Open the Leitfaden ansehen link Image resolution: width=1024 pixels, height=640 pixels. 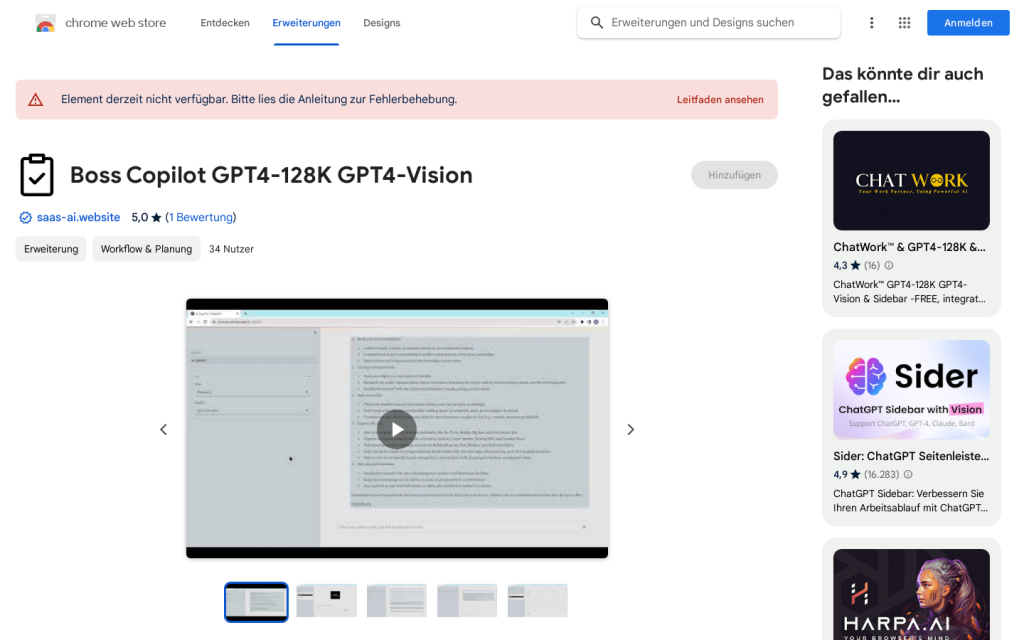pyautogui.click(x=719, y=100)
